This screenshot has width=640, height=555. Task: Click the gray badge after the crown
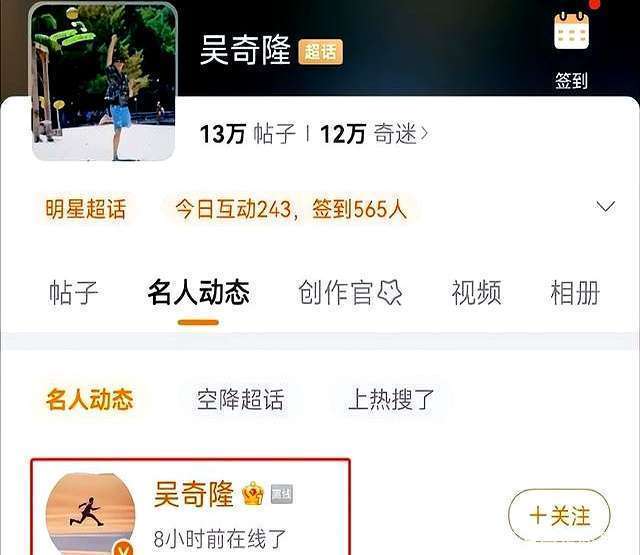282,494
